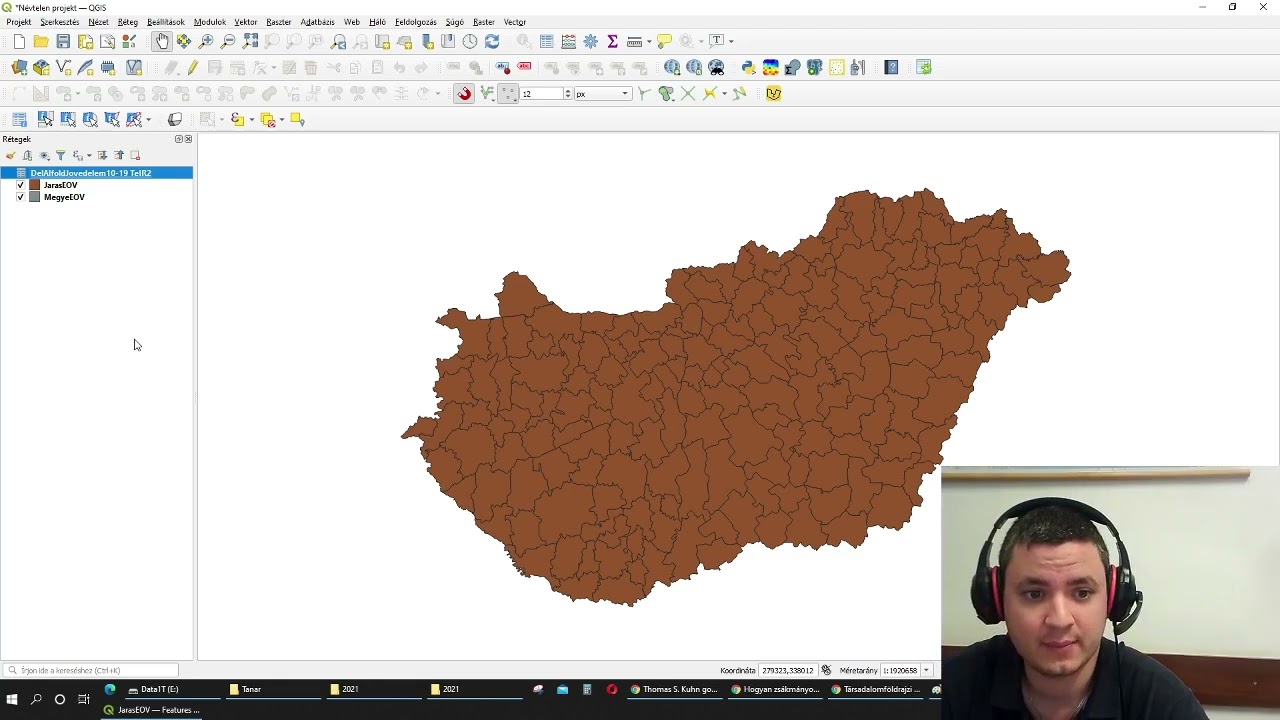Toggle map rendering icon beside Méretarány
1280x720 pixels.
click(x=826, y=670)
